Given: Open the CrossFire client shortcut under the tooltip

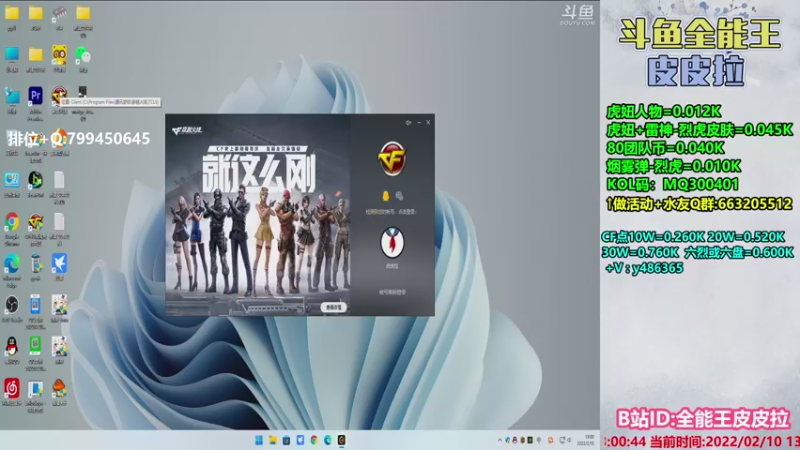Looking at the screenshot, I should pyautogui.click(x=59, y=100).
